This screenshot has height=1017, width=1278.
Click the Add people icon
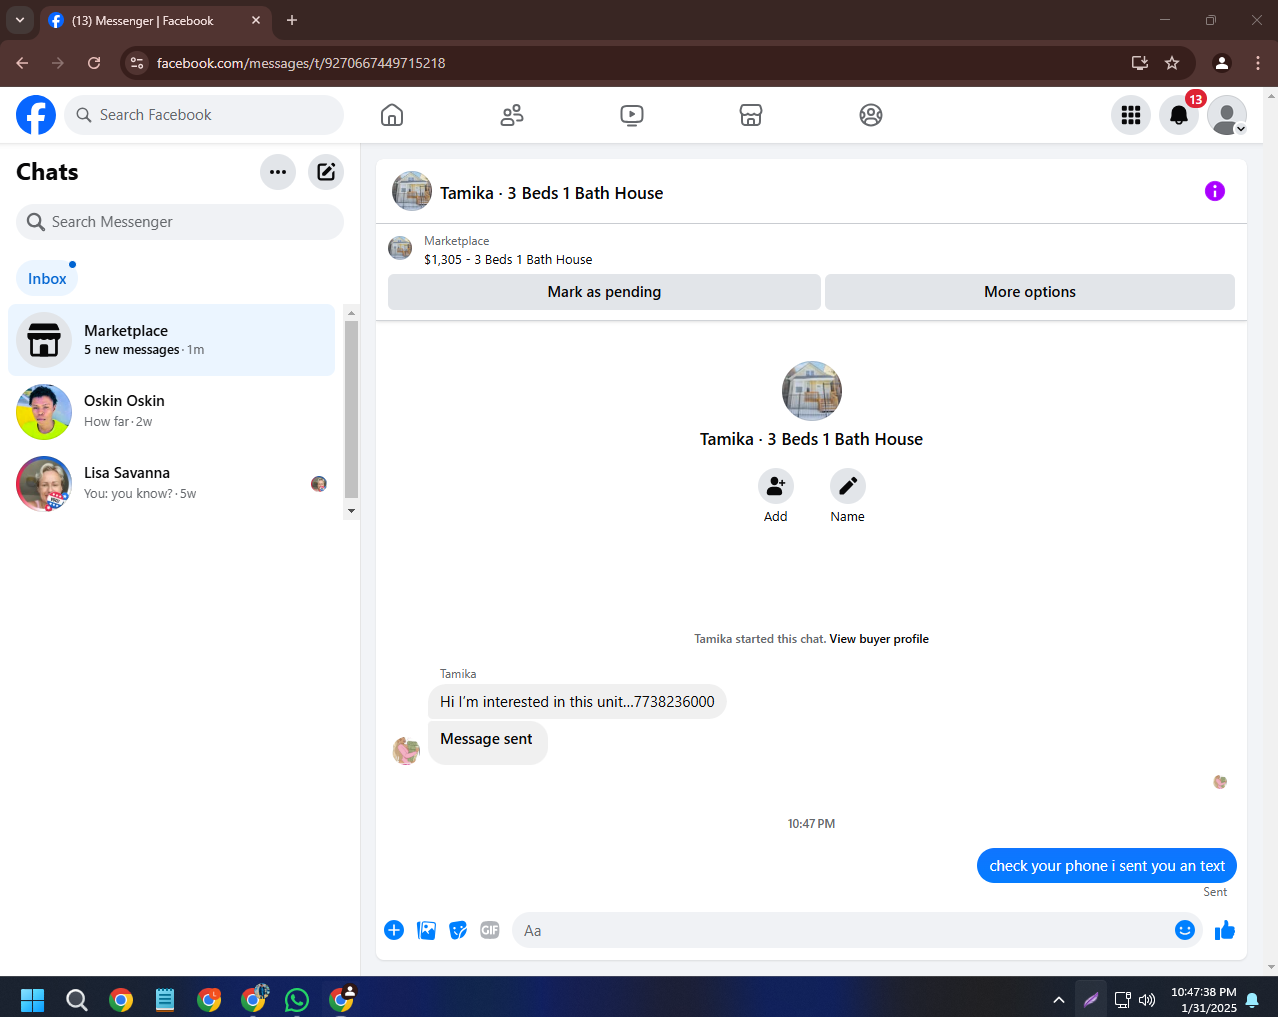click(x=776, y=486)
